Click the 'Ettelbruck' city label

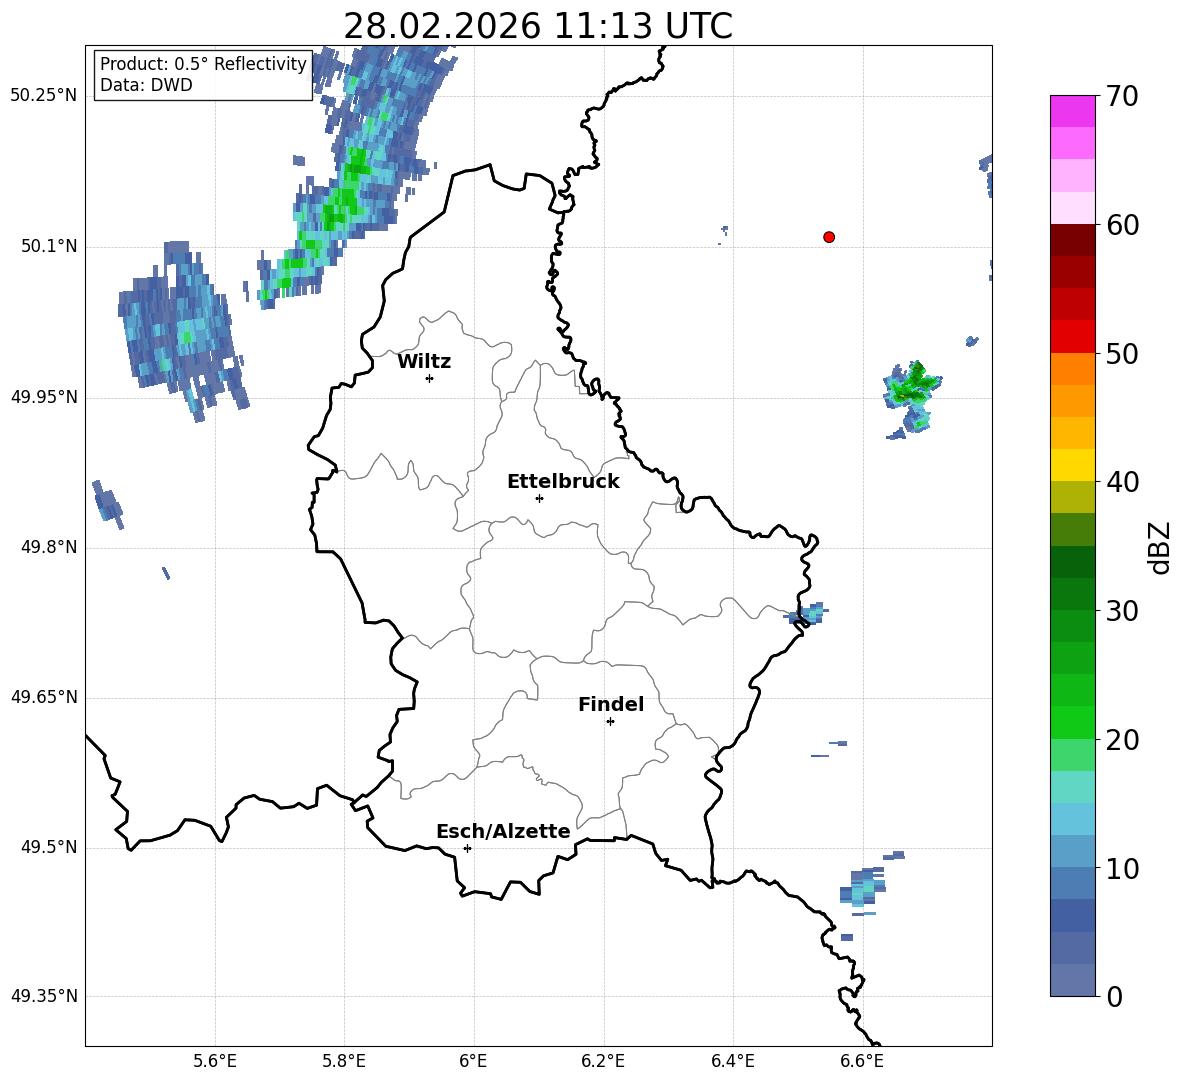tap(563, 482)
